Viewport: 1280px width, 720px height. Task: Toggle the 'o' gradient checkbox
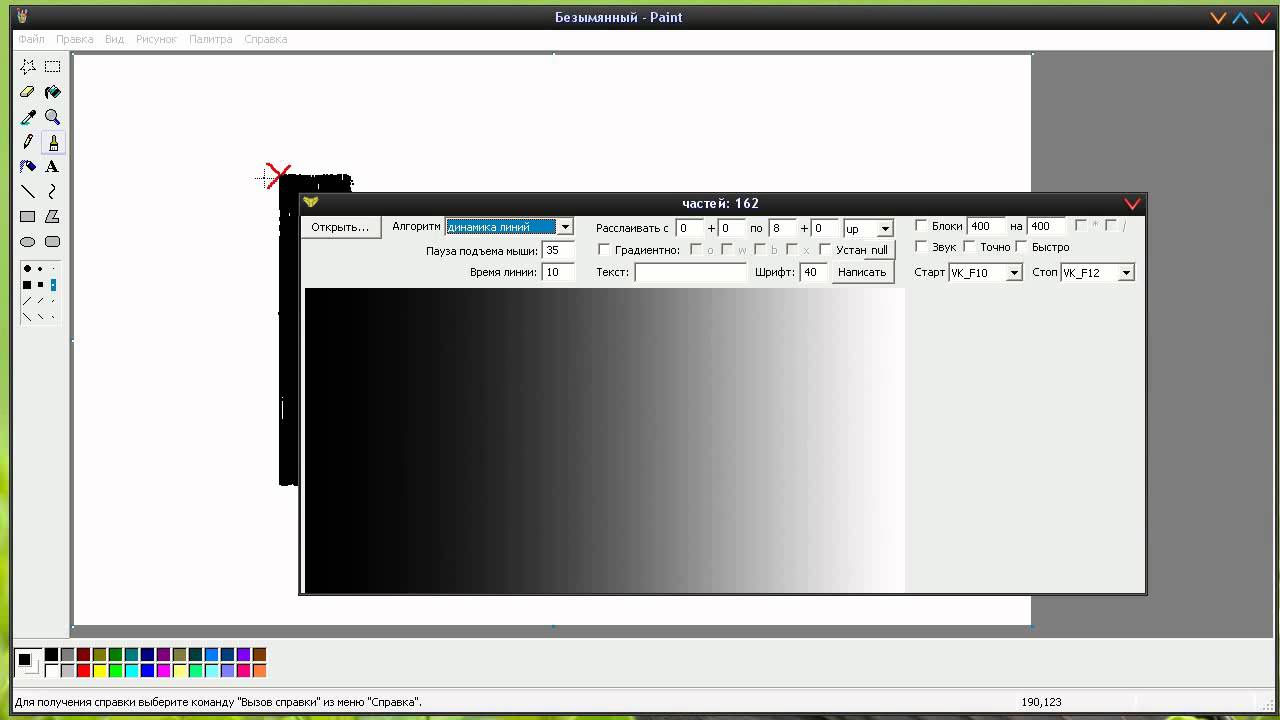click(696, 250)
